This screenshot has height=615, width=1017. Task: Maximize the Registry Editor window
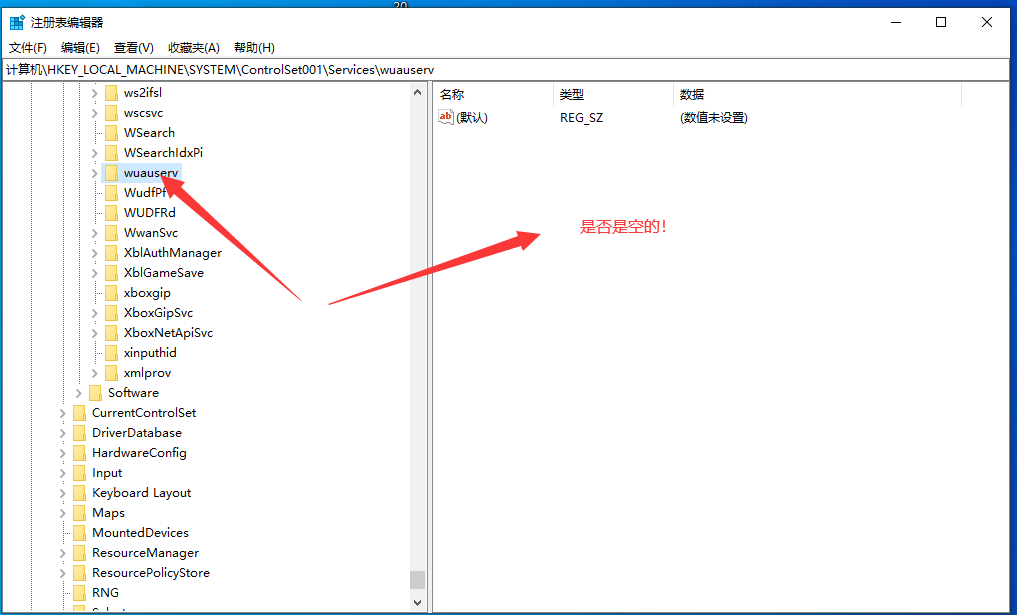tap(941, 23)
